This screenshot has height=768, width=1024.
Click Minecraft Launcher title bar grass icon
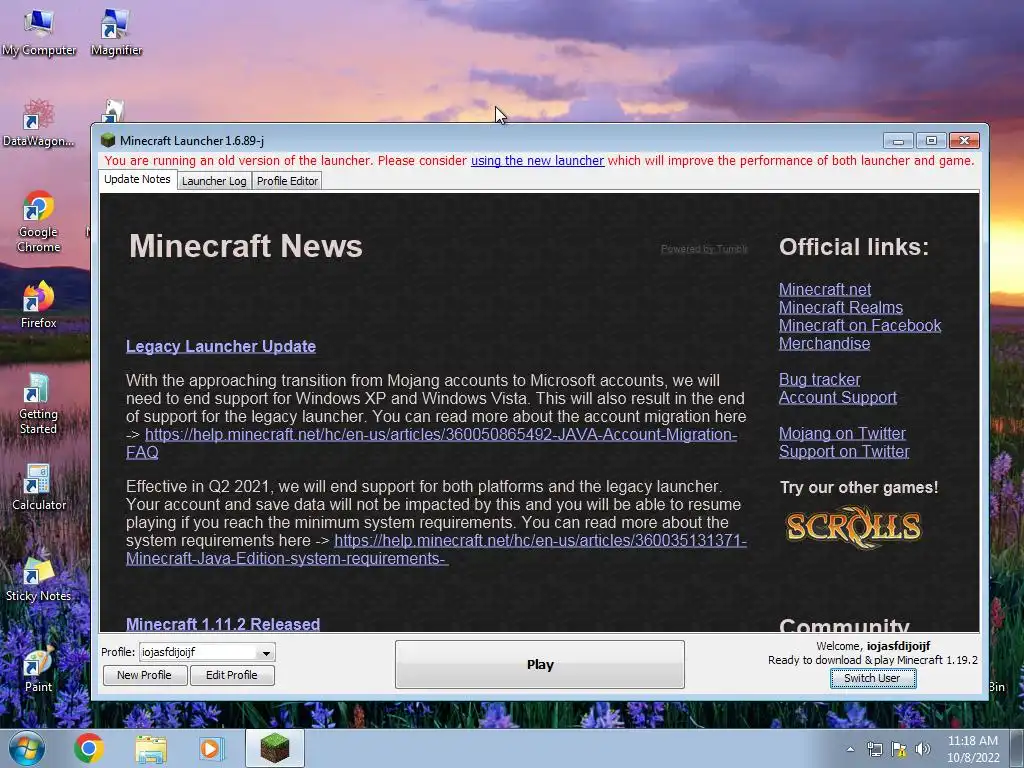(x=108, y=140)
